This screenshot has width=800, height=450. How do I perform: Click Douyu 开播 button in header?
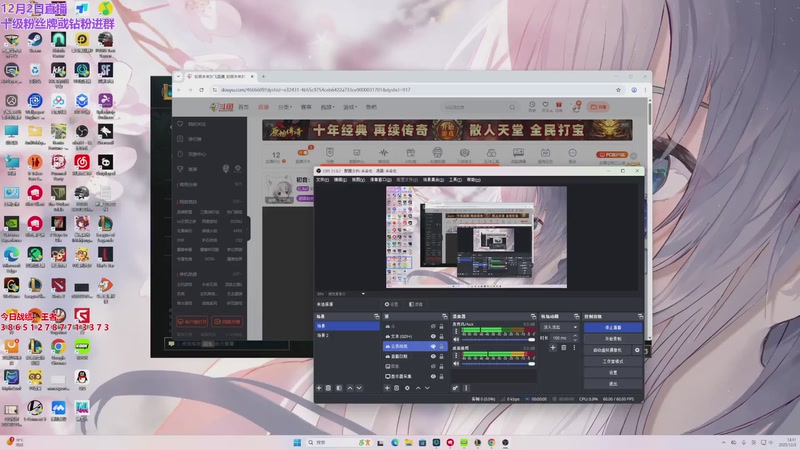pos(598,107)
